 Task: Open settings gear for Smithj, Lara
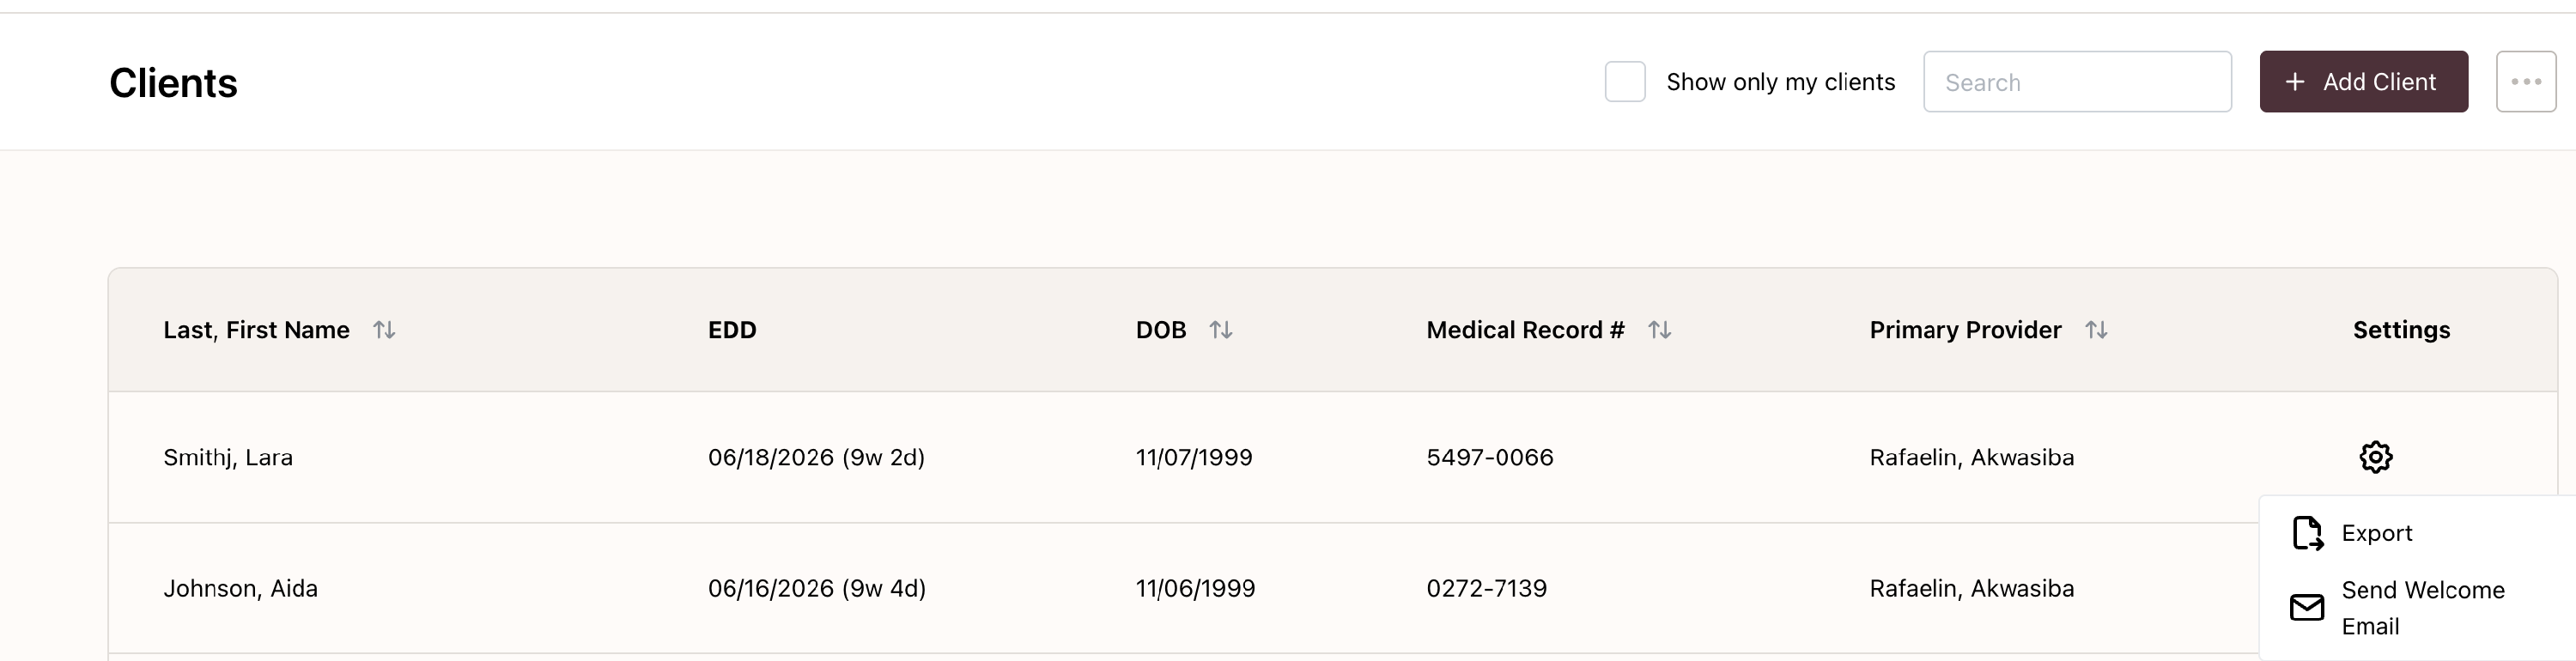(2375, 457)
